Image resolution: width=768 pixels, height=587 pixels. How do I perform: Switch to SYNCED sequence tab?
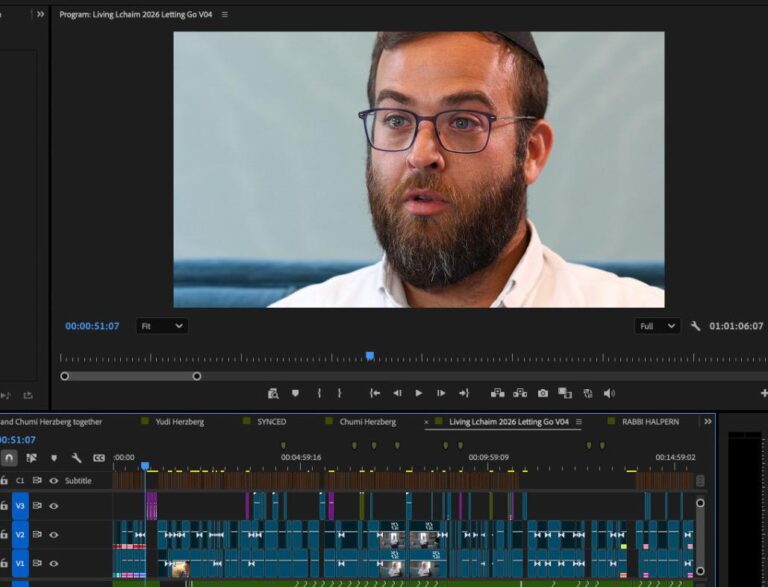point(272,422)
